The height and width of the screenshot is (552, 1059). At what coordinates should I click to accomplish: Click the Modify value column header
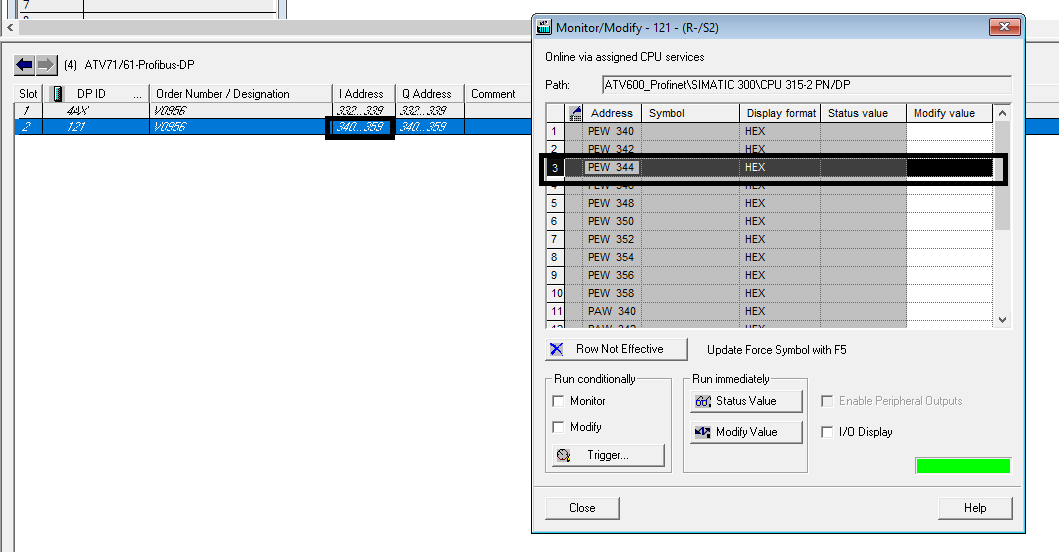[x=950, y=113]
